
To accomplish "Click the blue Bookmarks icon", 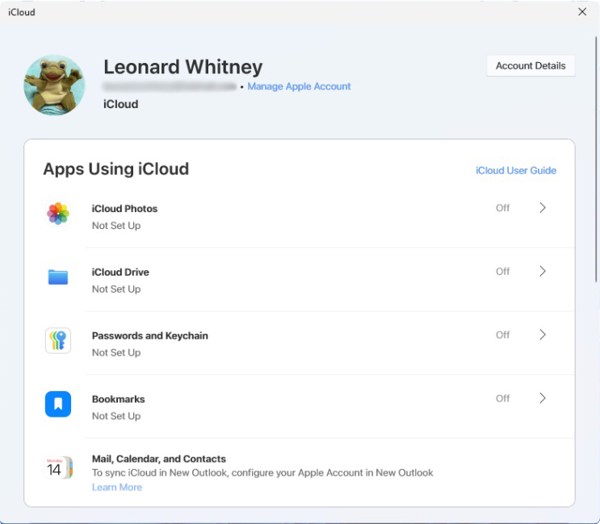I will point(58,404).
